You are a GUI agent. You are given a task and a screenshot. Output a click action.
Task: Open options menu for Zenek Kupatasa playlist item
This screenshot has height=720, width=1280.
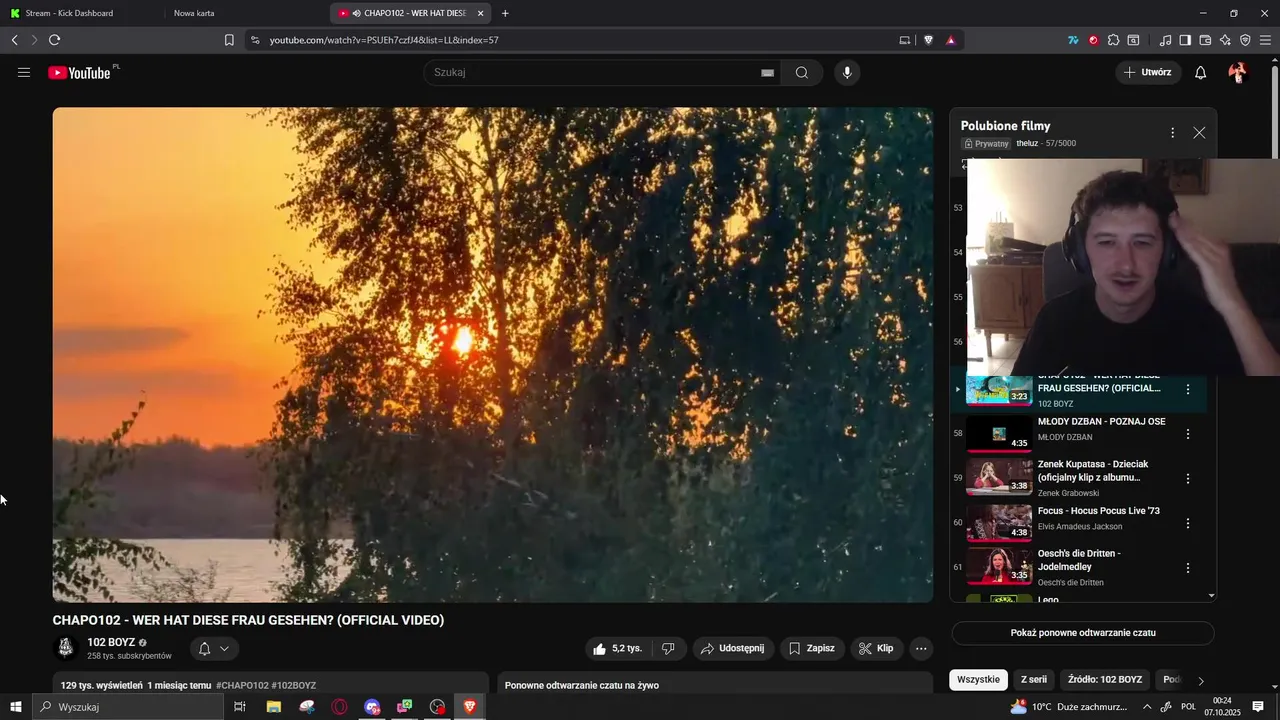tap(1188, 478)
